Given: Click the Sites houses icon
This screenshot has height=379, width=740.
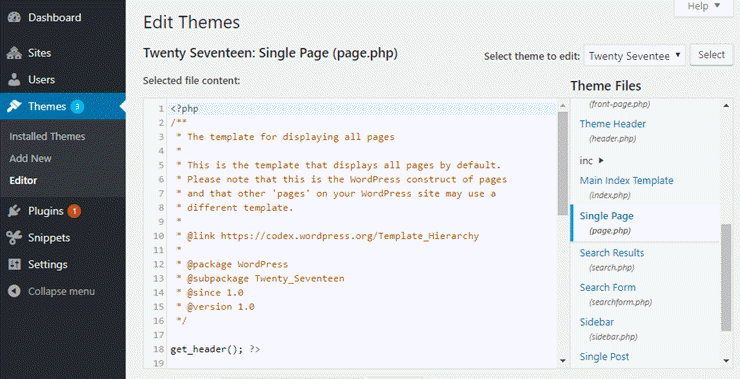Looking at the screenshot, I should point(14,53).
